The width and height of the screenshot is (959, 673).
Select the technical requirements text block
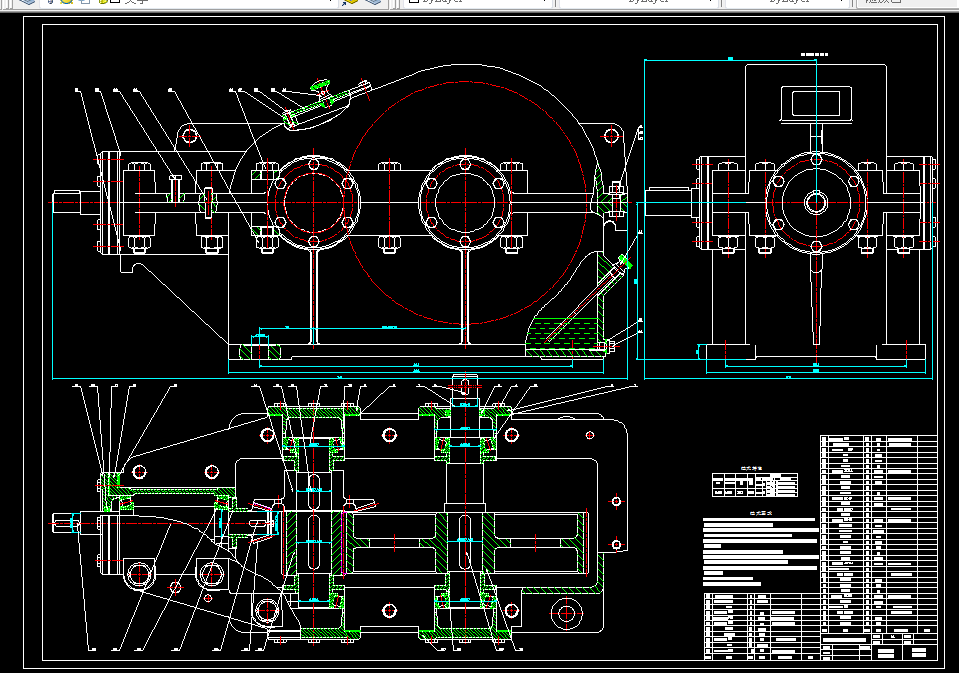(x=761, y=552)
